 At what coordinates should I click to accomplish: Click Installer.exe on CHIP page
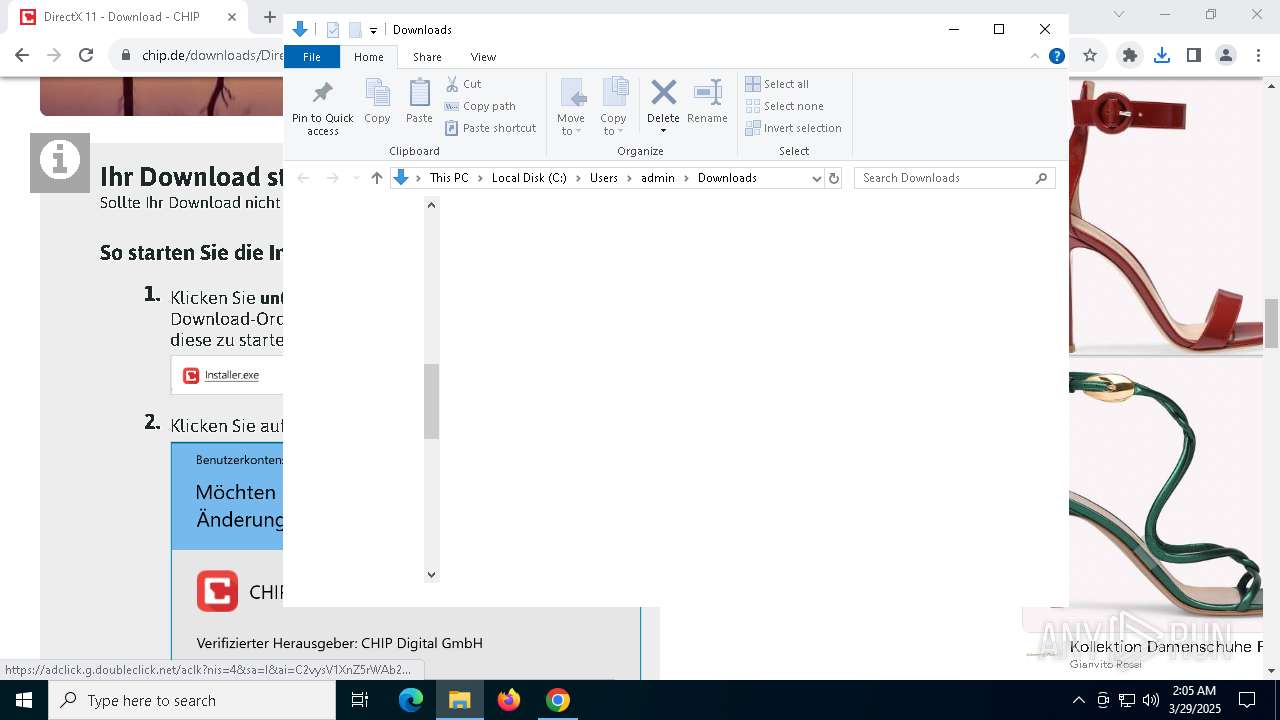(231, 375)
